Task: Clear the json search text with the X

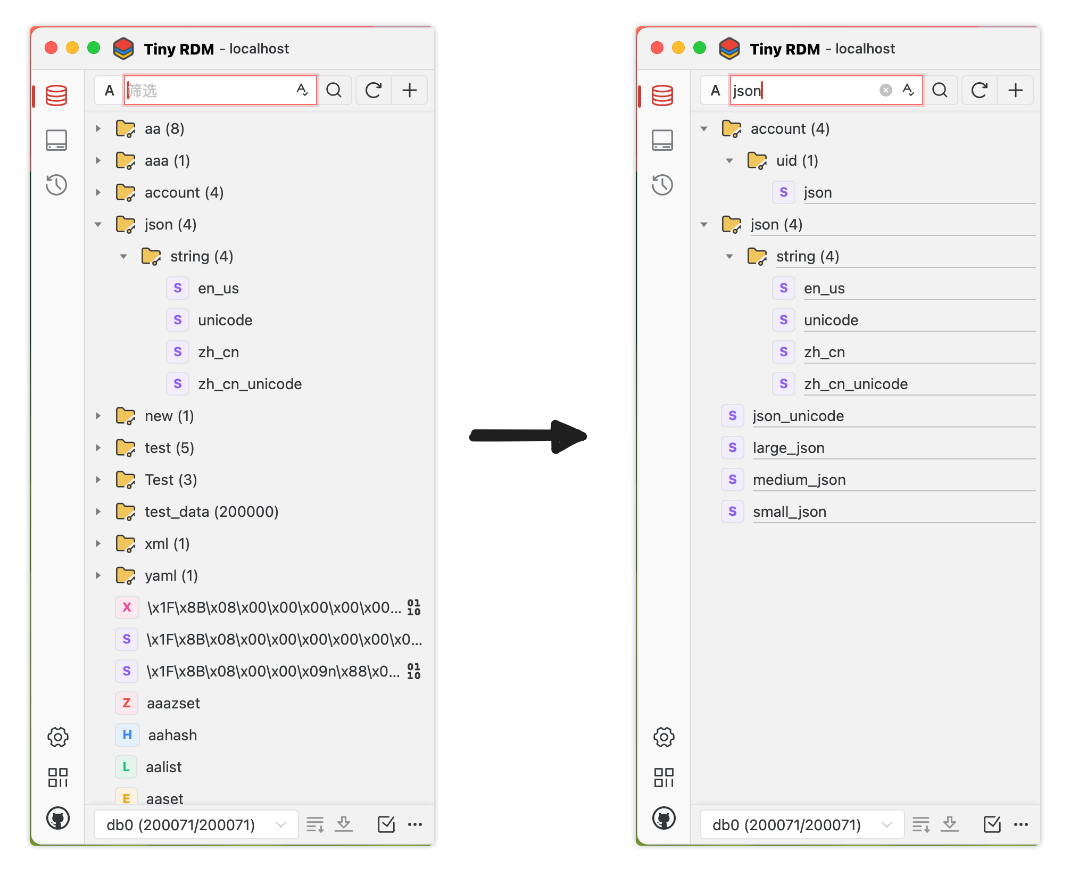Action: (885, 89)
